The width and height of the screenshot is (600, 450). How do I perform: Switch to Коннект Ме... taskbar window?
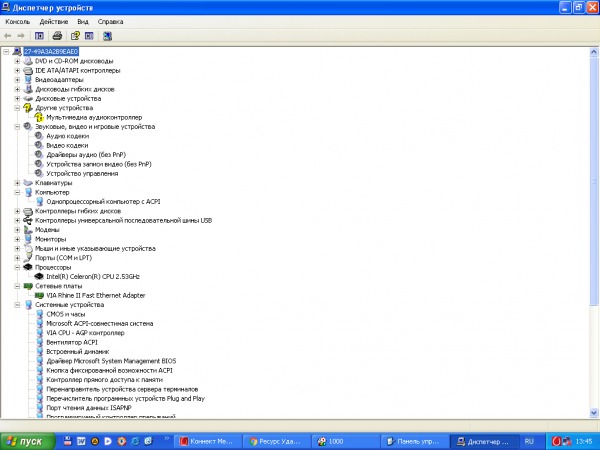pos(208,441)
